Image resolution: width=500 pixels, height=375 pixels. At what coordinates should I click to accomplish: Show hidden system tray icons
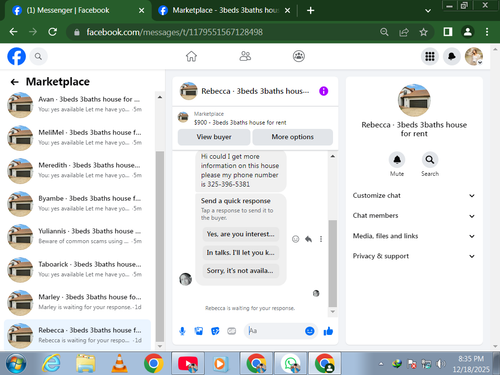click(381, 364)
